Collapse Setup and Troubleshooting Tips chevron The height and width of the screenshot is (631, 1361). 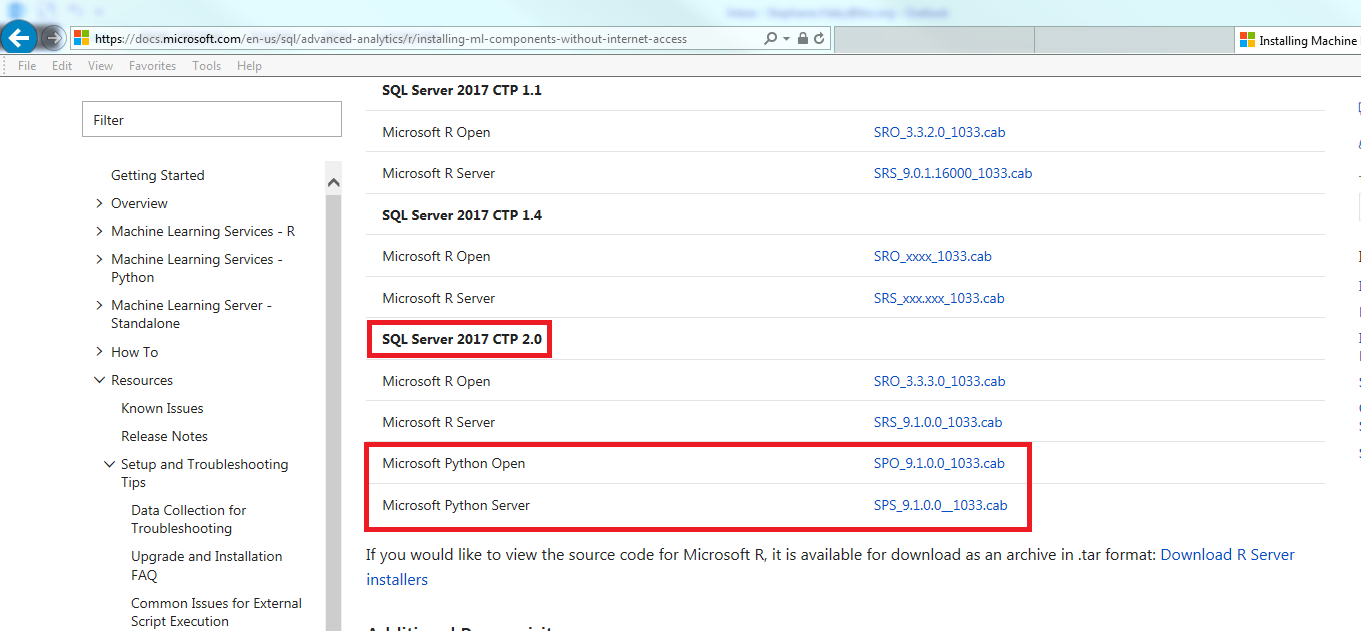tap(109, 464)
